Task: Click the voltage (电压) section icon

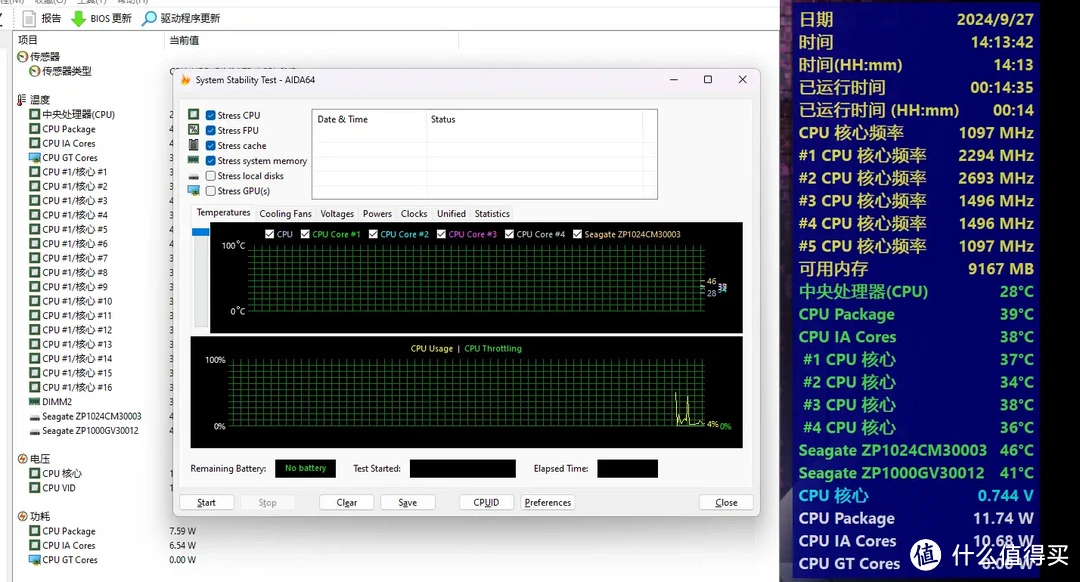Action: [22, 459]
